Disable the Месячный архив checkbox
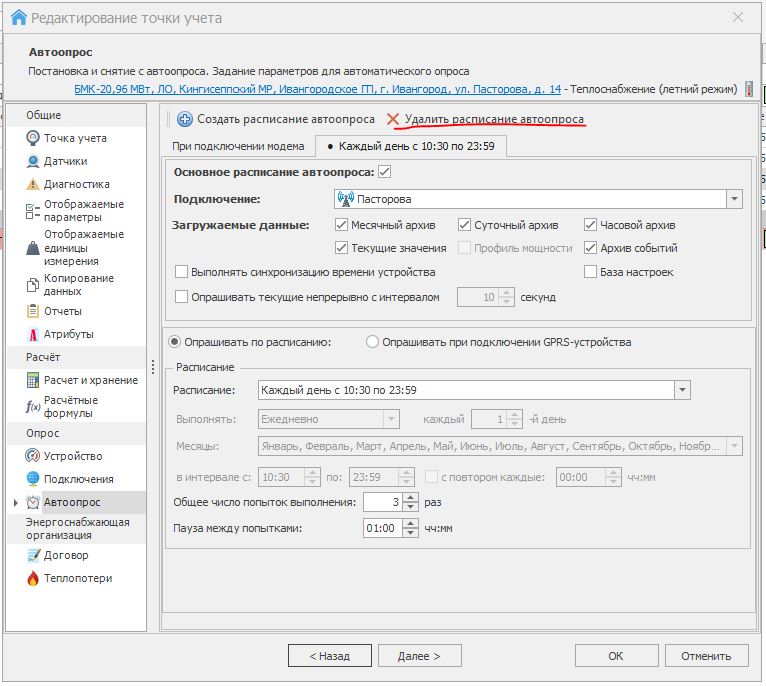 click(x=342, y=225)
